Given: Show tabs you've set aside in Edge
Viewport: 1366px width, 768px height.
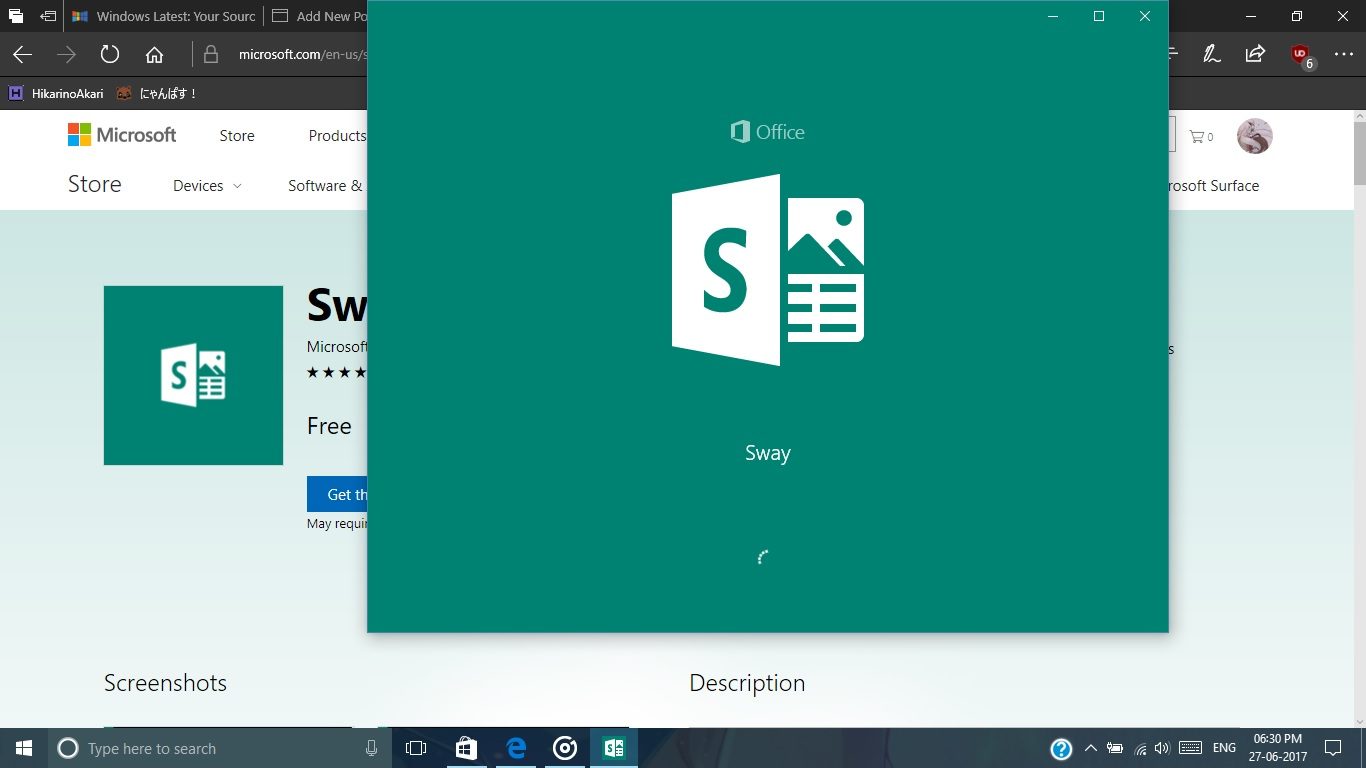Looking at the screenshot, I should click(16, 16).
